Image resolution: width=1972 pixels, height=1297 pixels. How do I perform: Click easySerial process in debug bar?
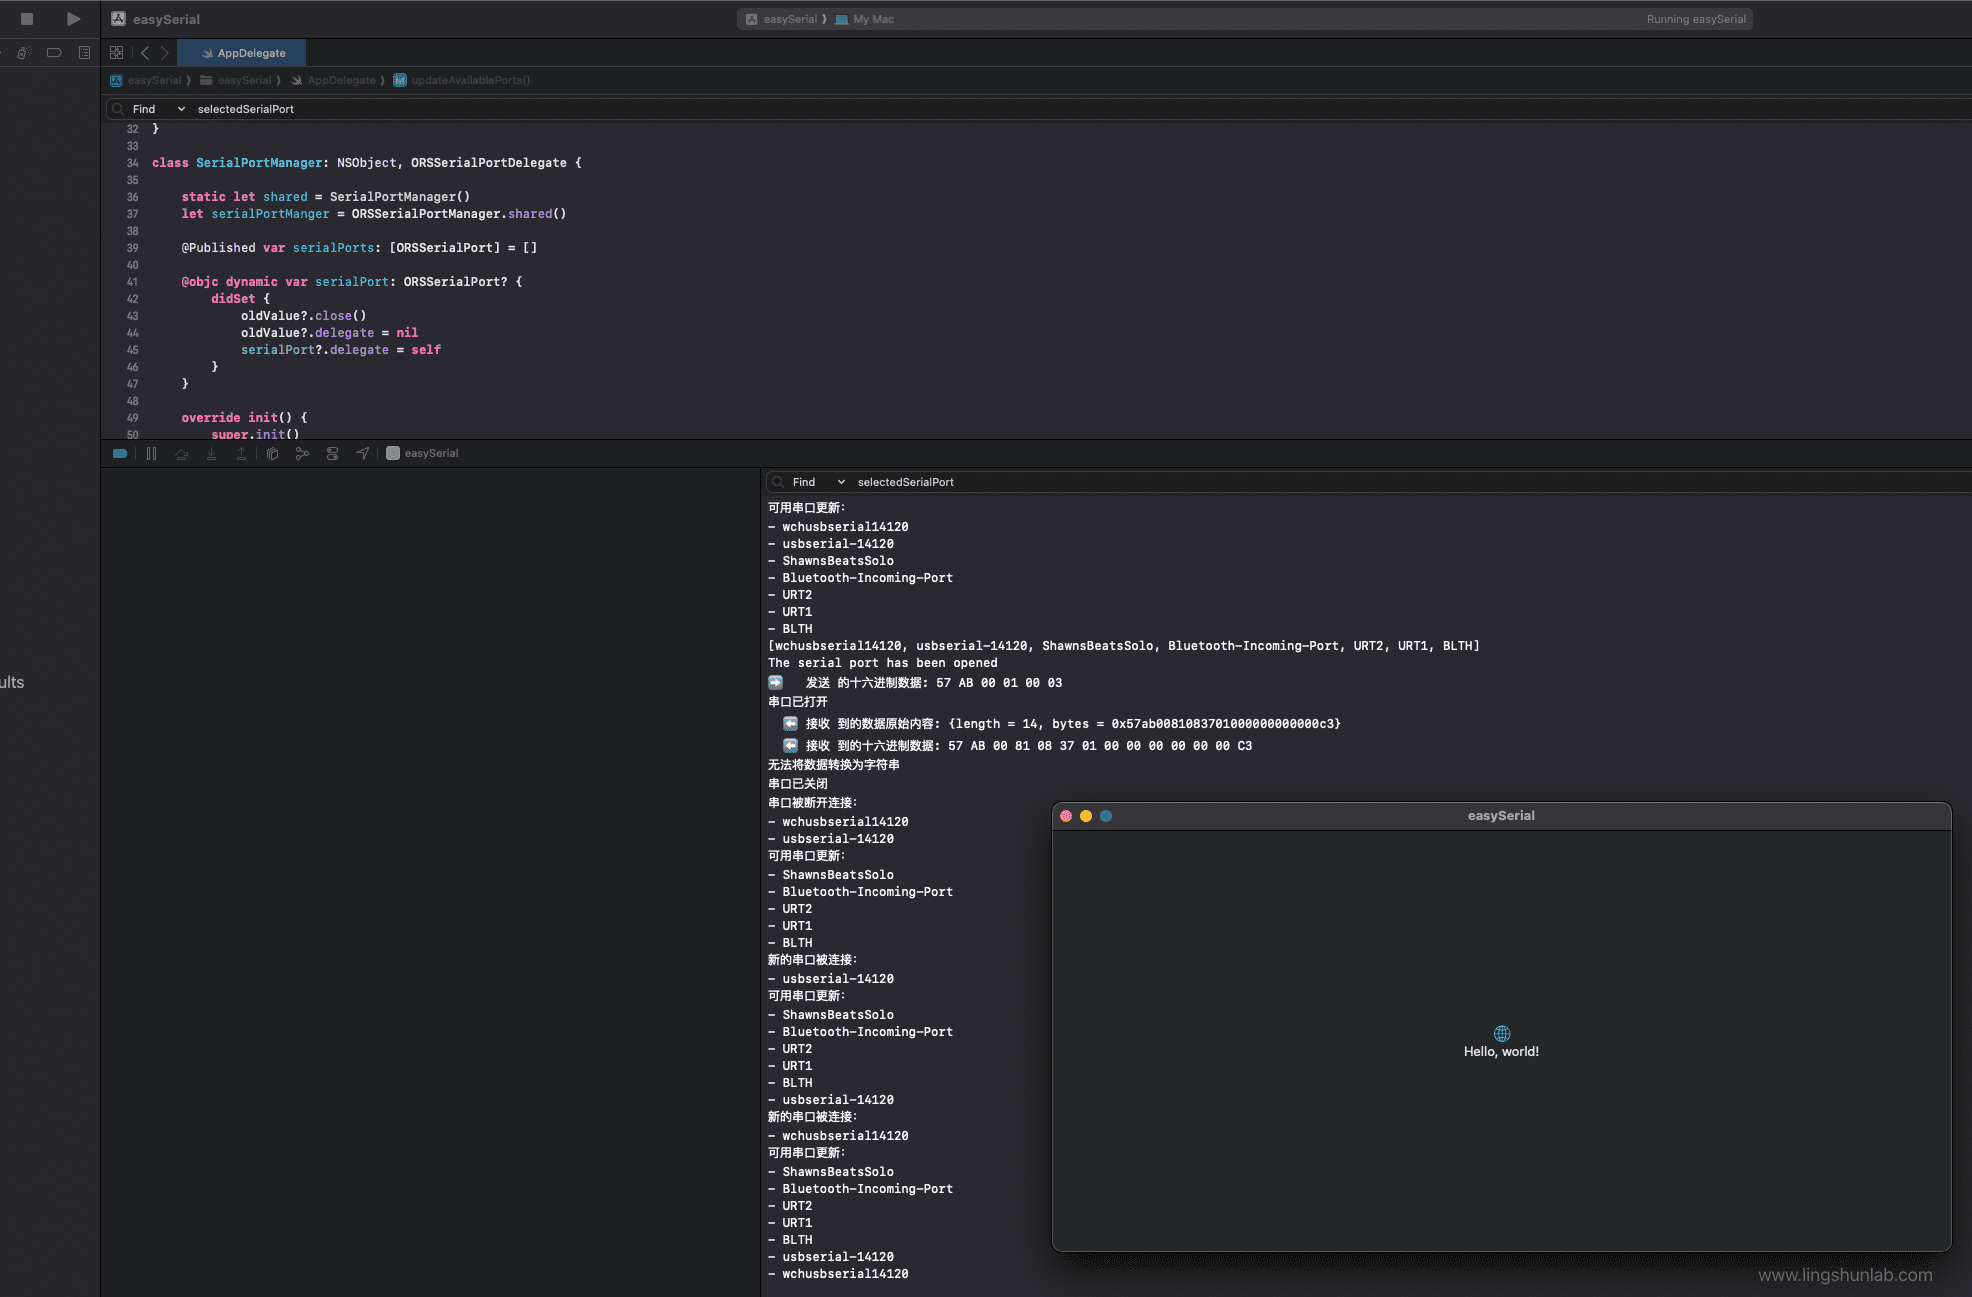coord(422,453)
